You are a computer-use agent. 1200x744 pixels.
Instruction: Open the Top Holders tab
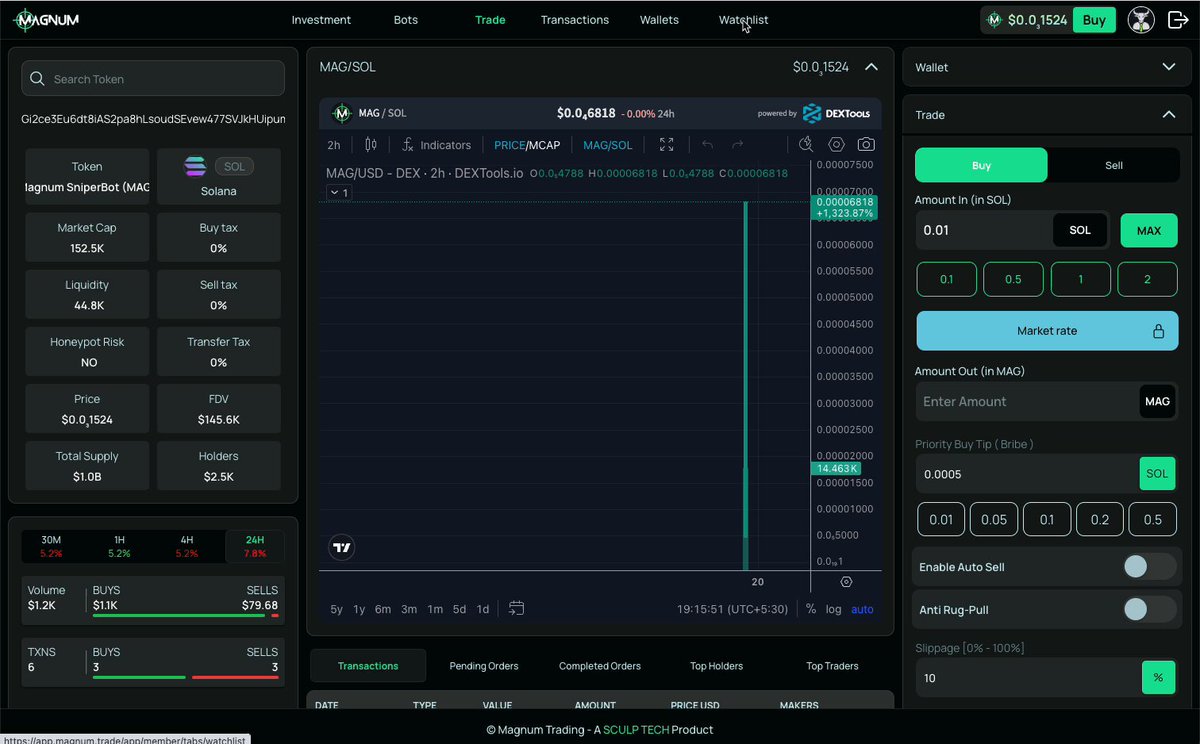[717, 666]
